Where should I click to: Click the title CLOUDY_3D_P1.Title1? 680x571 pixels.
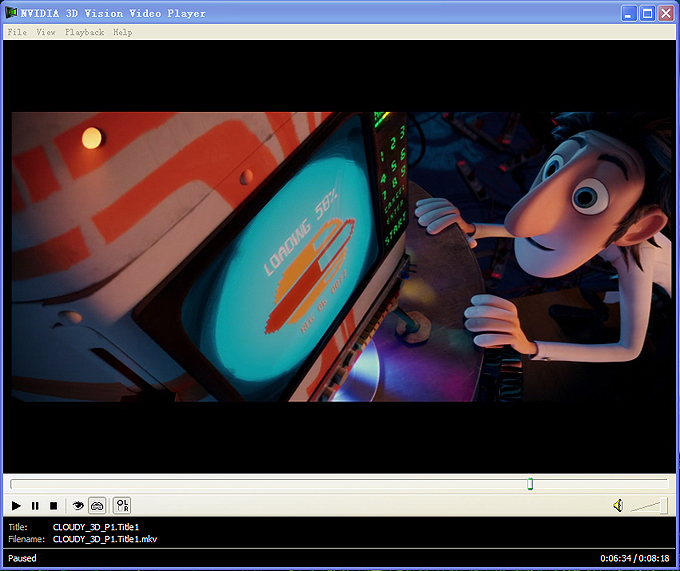96,527
